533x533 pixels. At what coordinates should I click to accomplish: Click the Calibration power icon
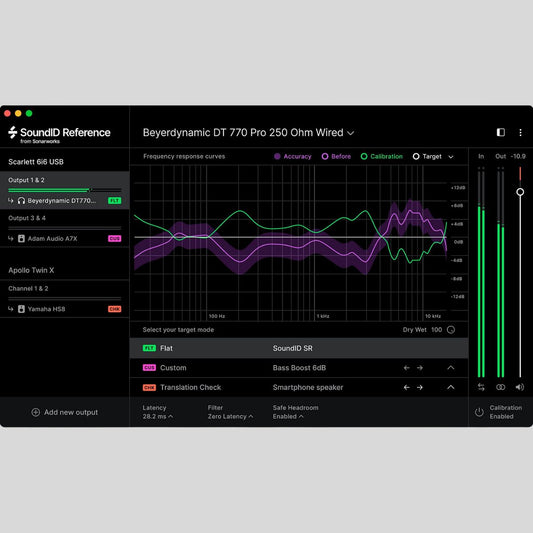tap(479, 412)
